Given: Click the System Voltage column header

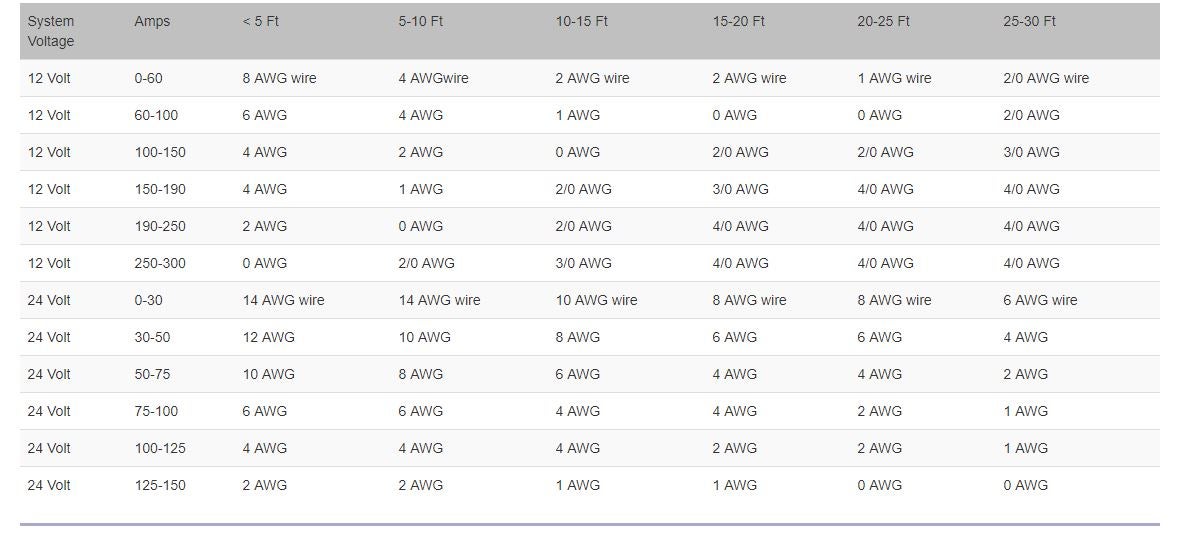Looking at the screenshot, I should click(x=51, y=32).
